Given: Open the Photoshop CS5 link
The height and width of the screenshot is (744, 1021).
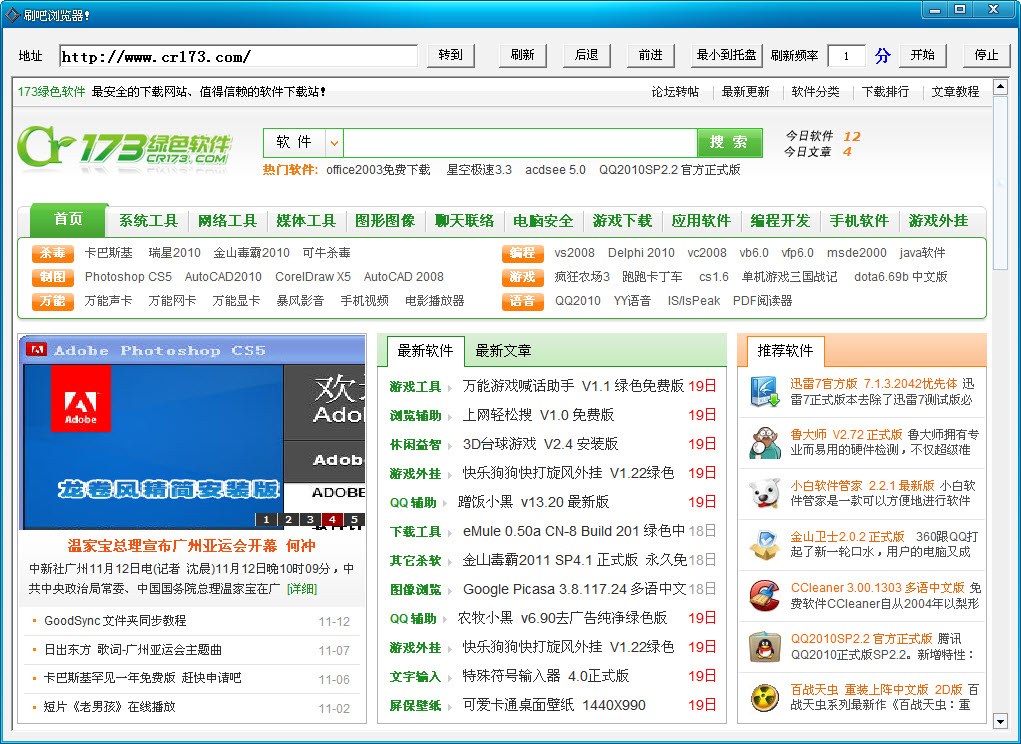Looking at the screenshot, I should click(x=128, y=277).
